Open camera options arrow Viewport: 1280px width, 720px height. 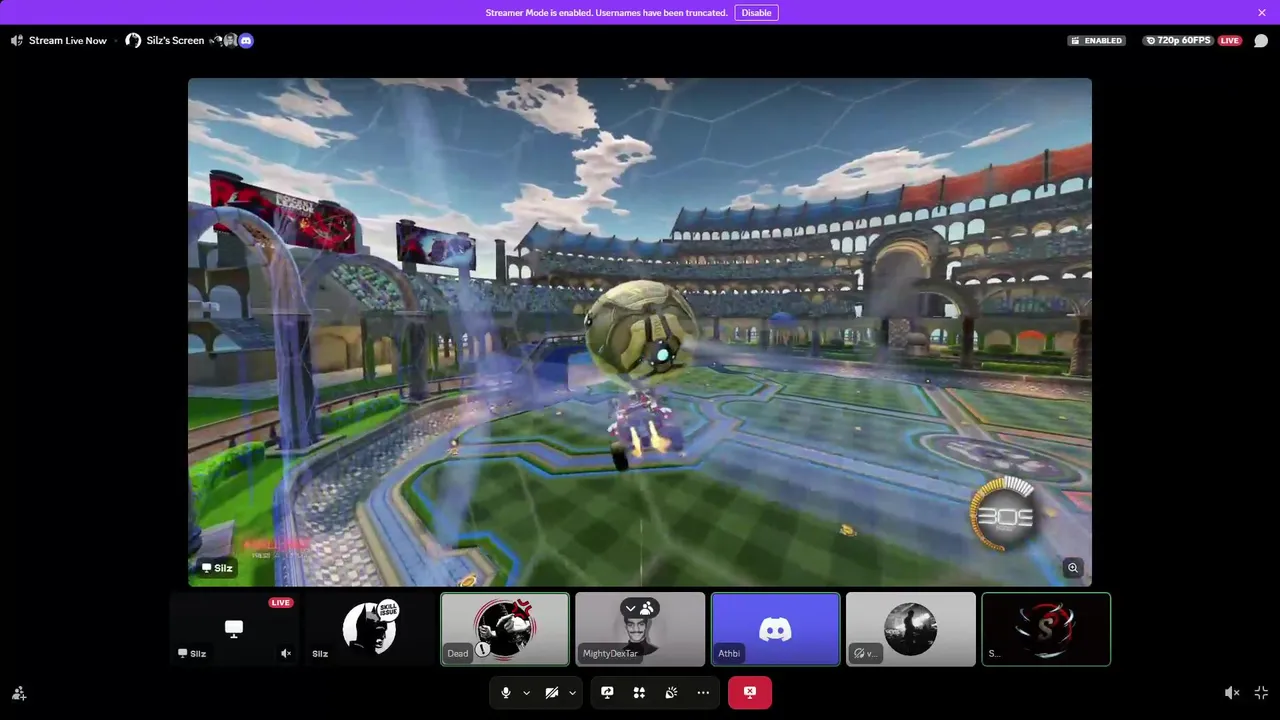(x=572, y=692)
